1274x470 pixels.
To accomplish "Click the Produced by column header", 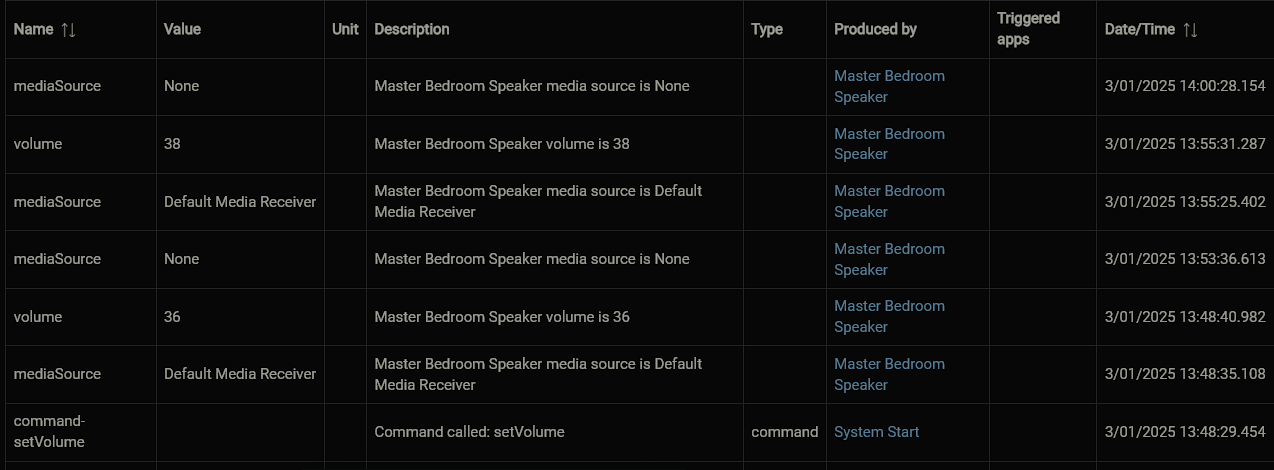I will (875, 29).
